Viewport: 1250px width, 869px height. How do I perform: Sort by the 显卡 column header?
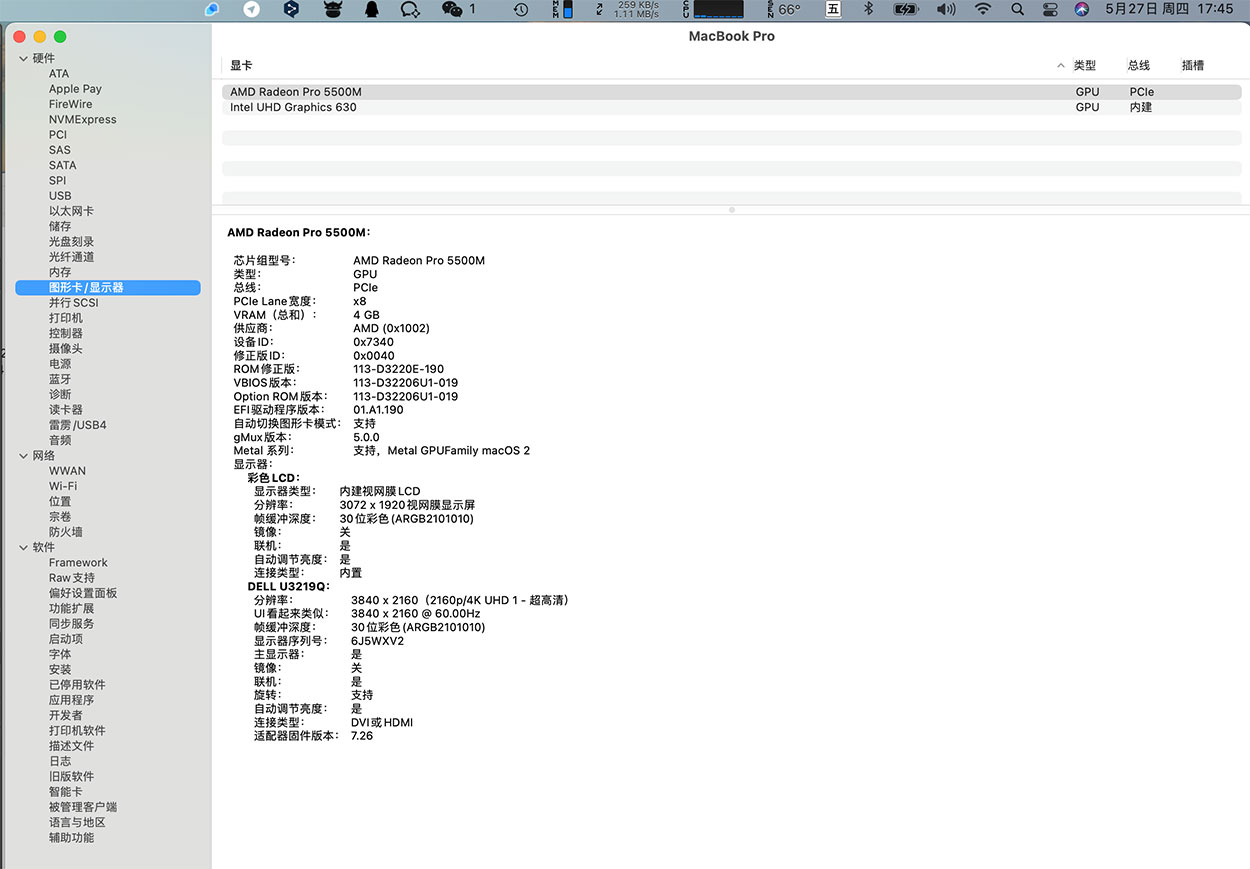(241, 65)
